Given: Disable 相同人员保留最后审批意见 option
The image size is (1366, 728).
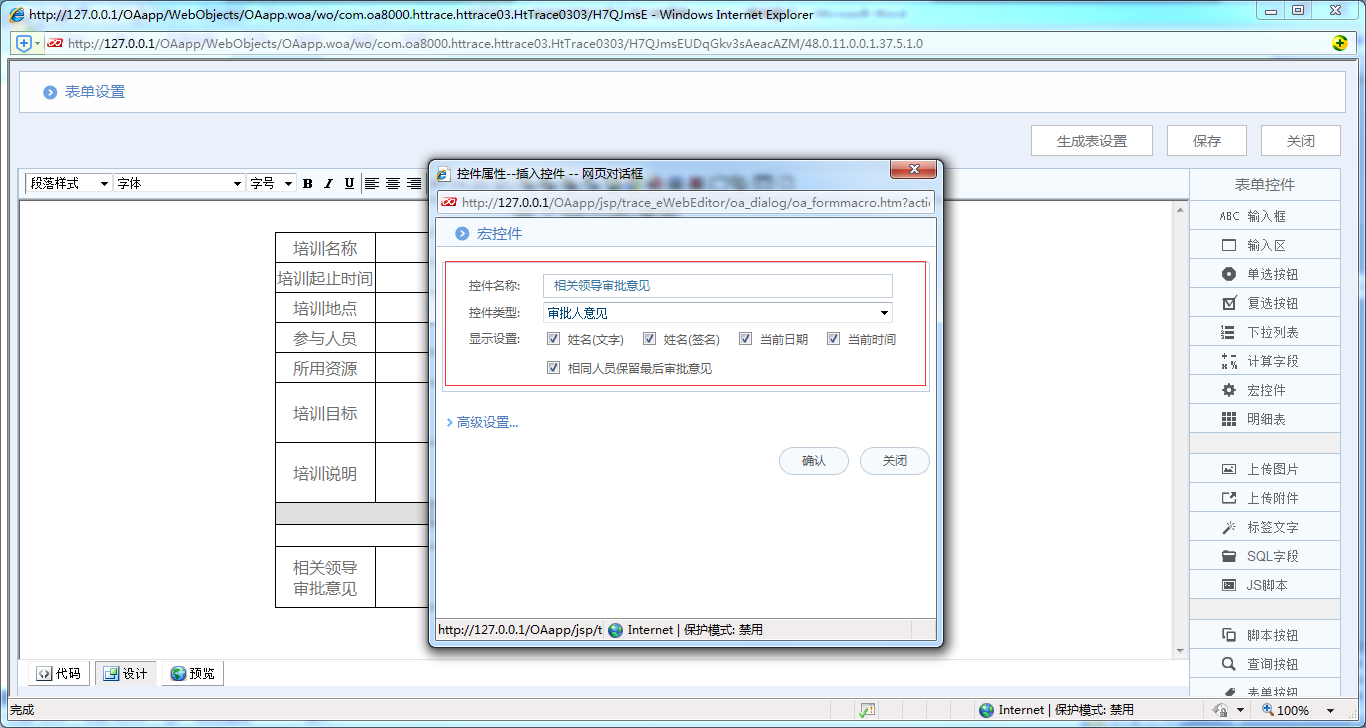Looking at the screenshot, I should pyautogui.click(x=553, y=367).
